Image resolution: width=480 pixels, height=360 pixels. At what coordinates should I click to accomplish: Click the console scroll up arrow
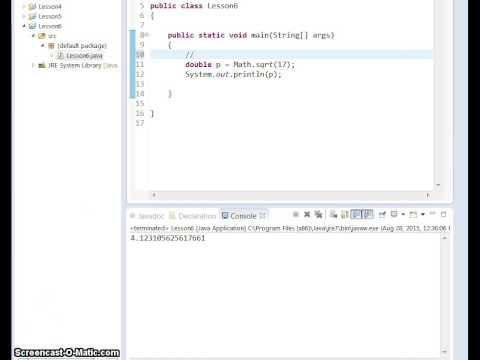coord(444,238)
